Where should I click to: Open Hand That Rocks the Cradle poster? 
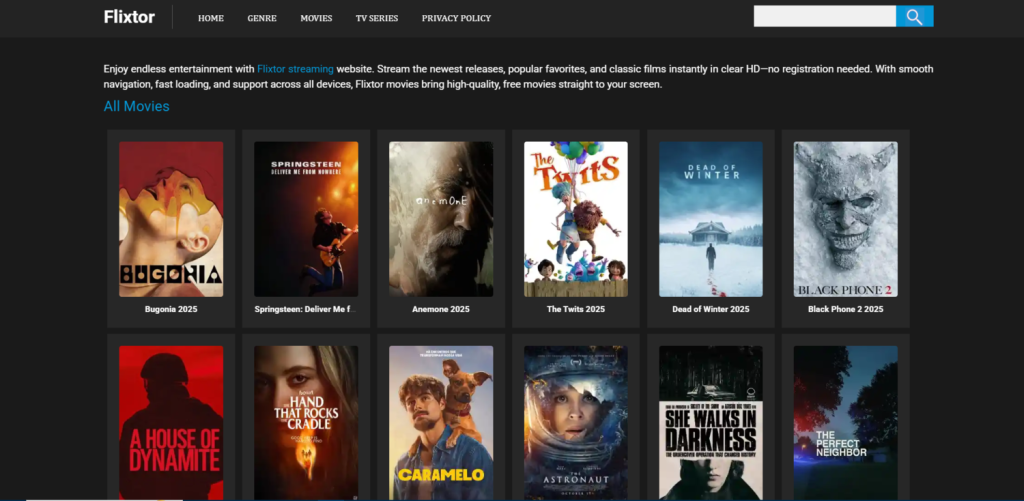point(306,423)
